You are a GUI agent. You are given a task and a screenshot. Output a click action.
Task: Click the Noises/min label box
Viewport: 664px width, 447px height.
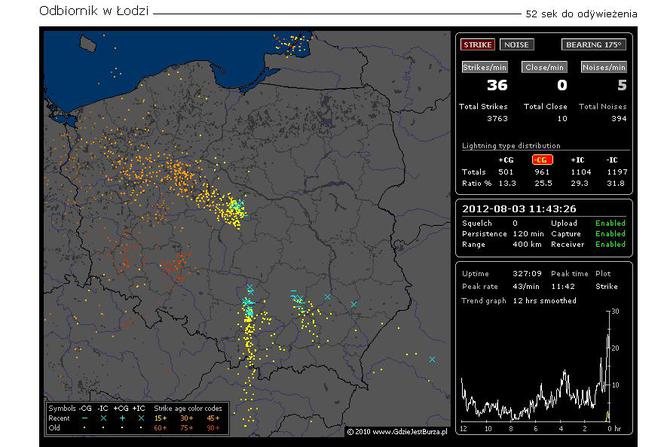[603, 67]
